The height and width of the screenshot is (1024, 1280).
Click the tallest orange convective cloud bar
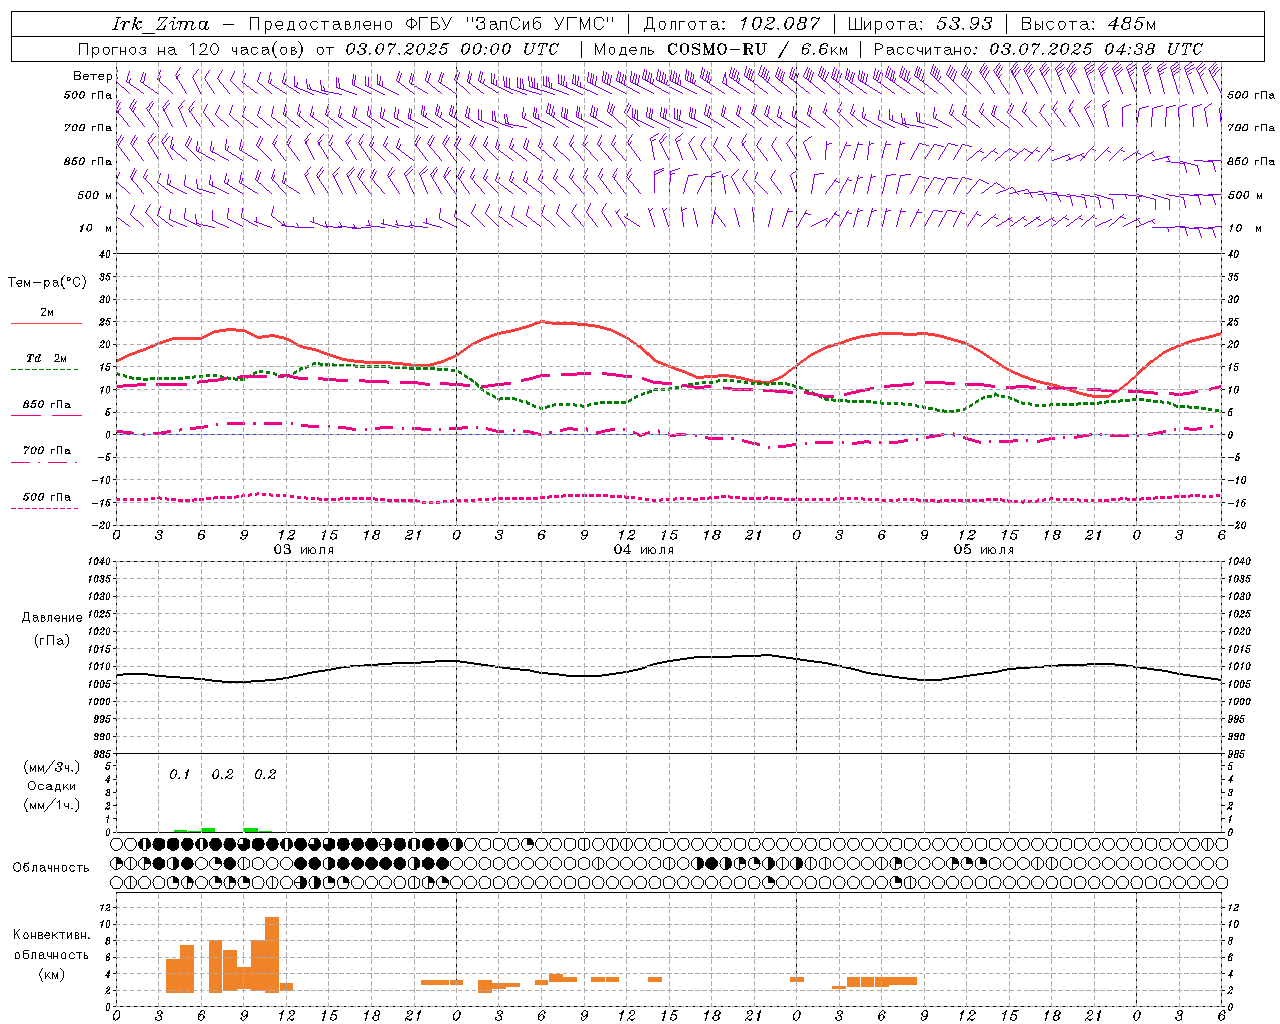coord(272,954)
